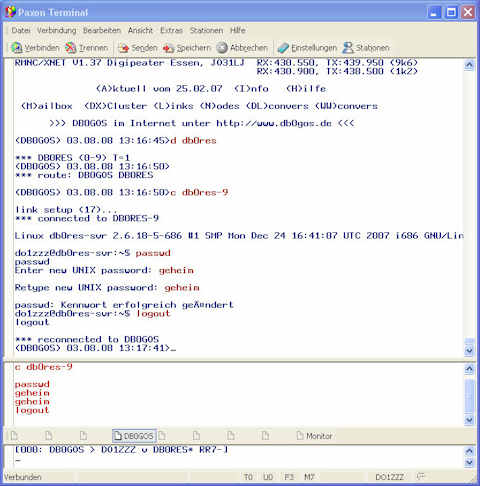Click the Senden send file icon
Image resolution: width=480 pixels, height=486 pixels.
click(123, 48)
